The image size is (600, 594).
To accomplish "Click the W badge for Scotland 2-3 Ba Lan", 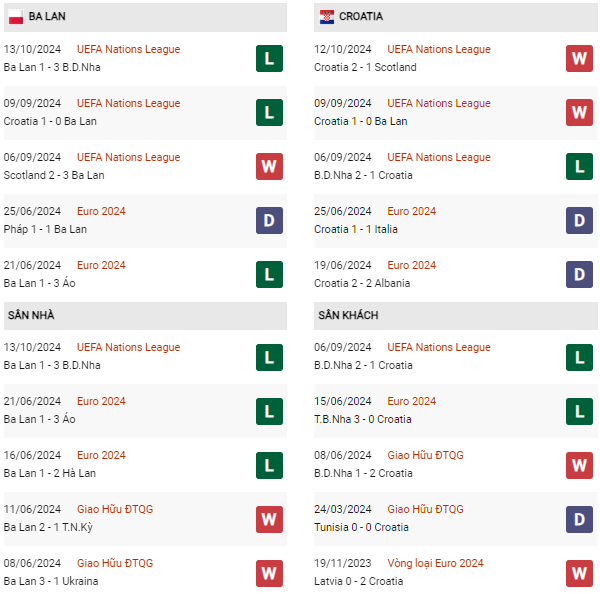I will 269,166.
